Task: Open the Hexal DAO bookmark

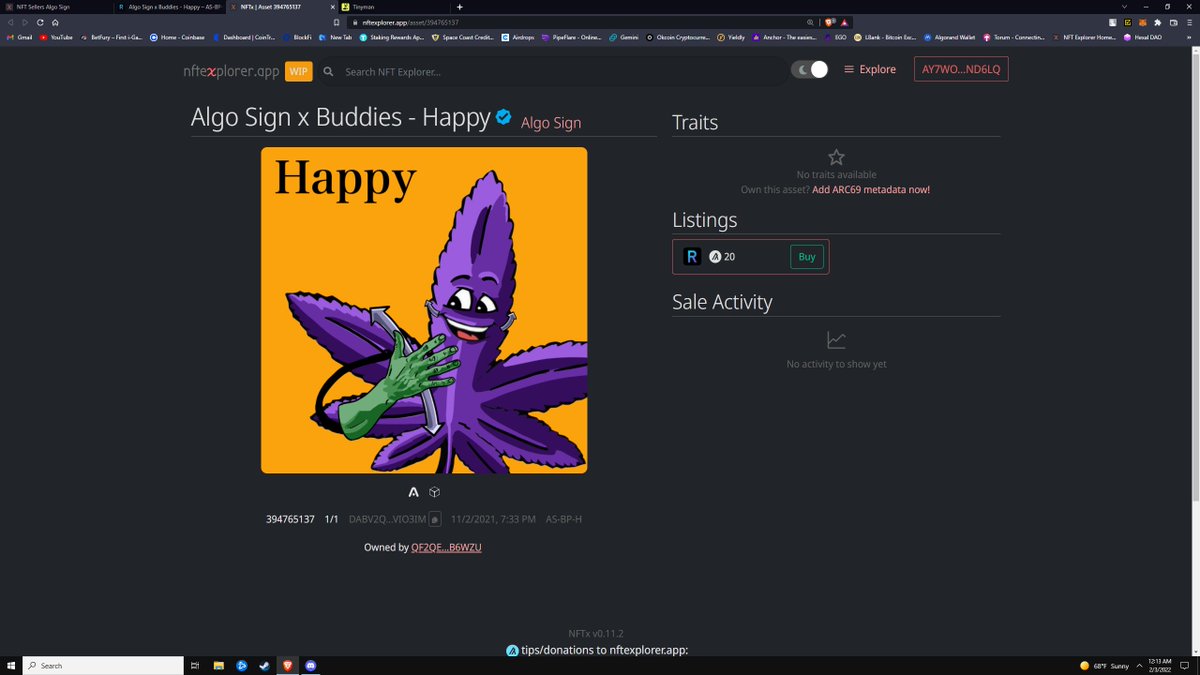Action: (1142, 37)
